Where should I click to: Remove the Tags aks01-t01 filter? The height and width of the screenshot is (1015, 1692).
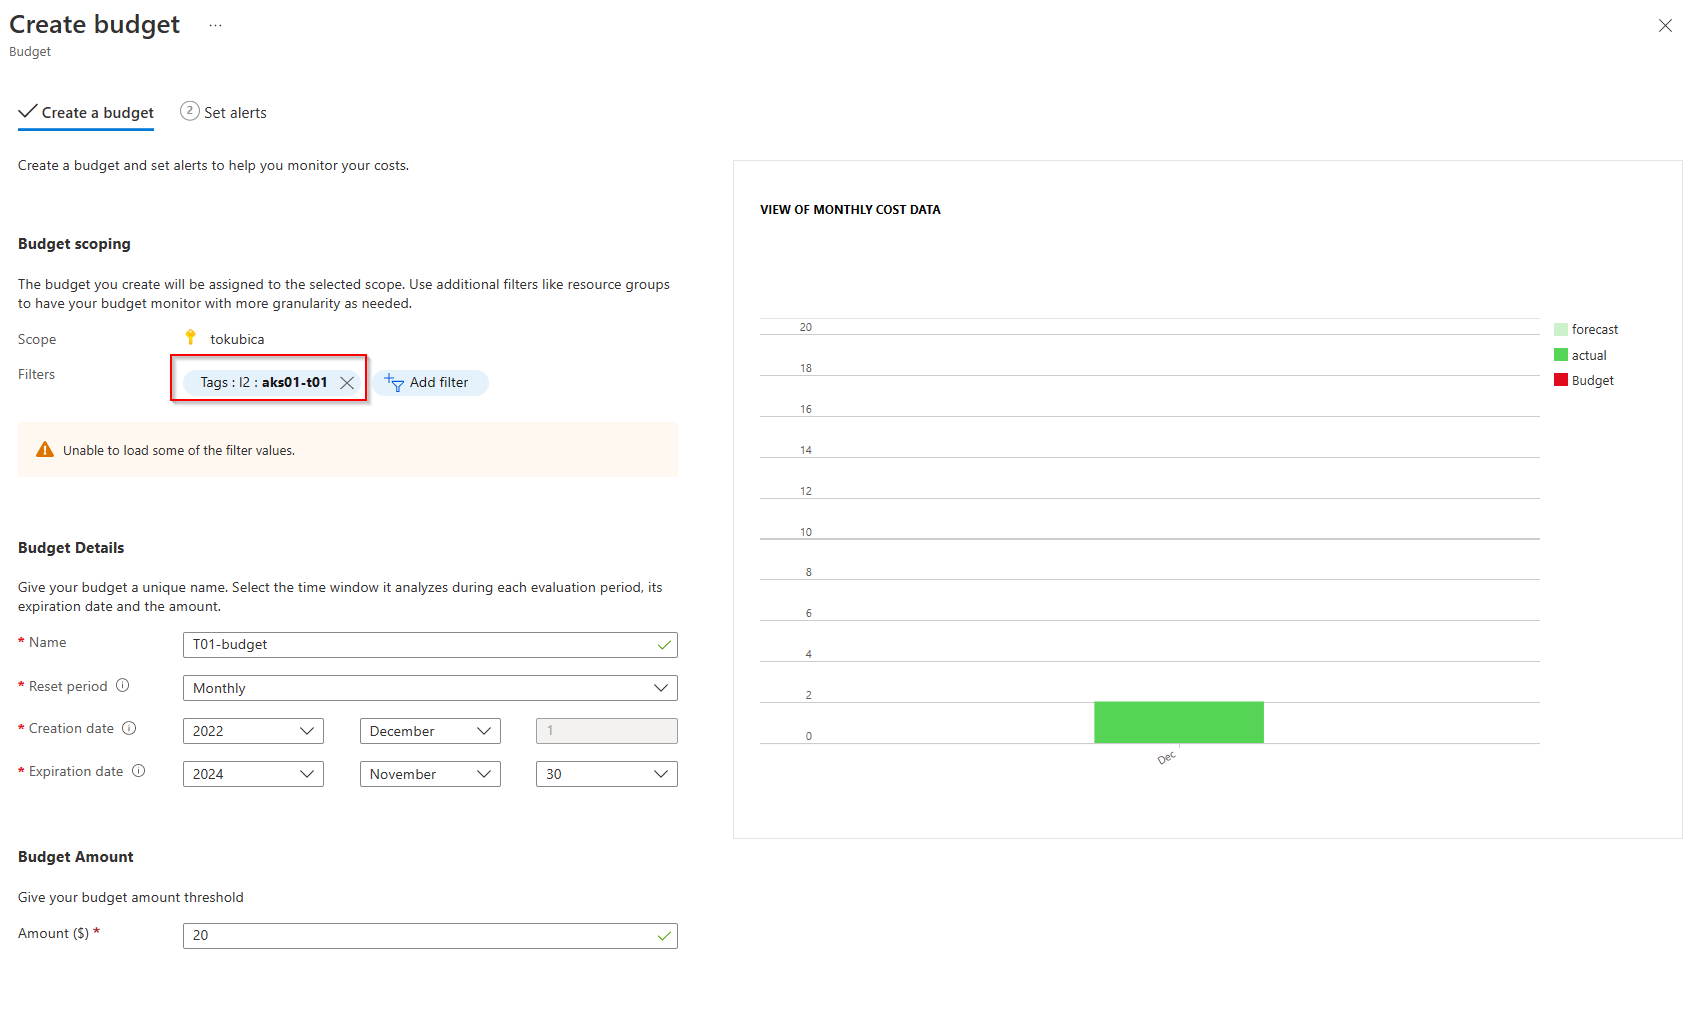pos(347,383)
